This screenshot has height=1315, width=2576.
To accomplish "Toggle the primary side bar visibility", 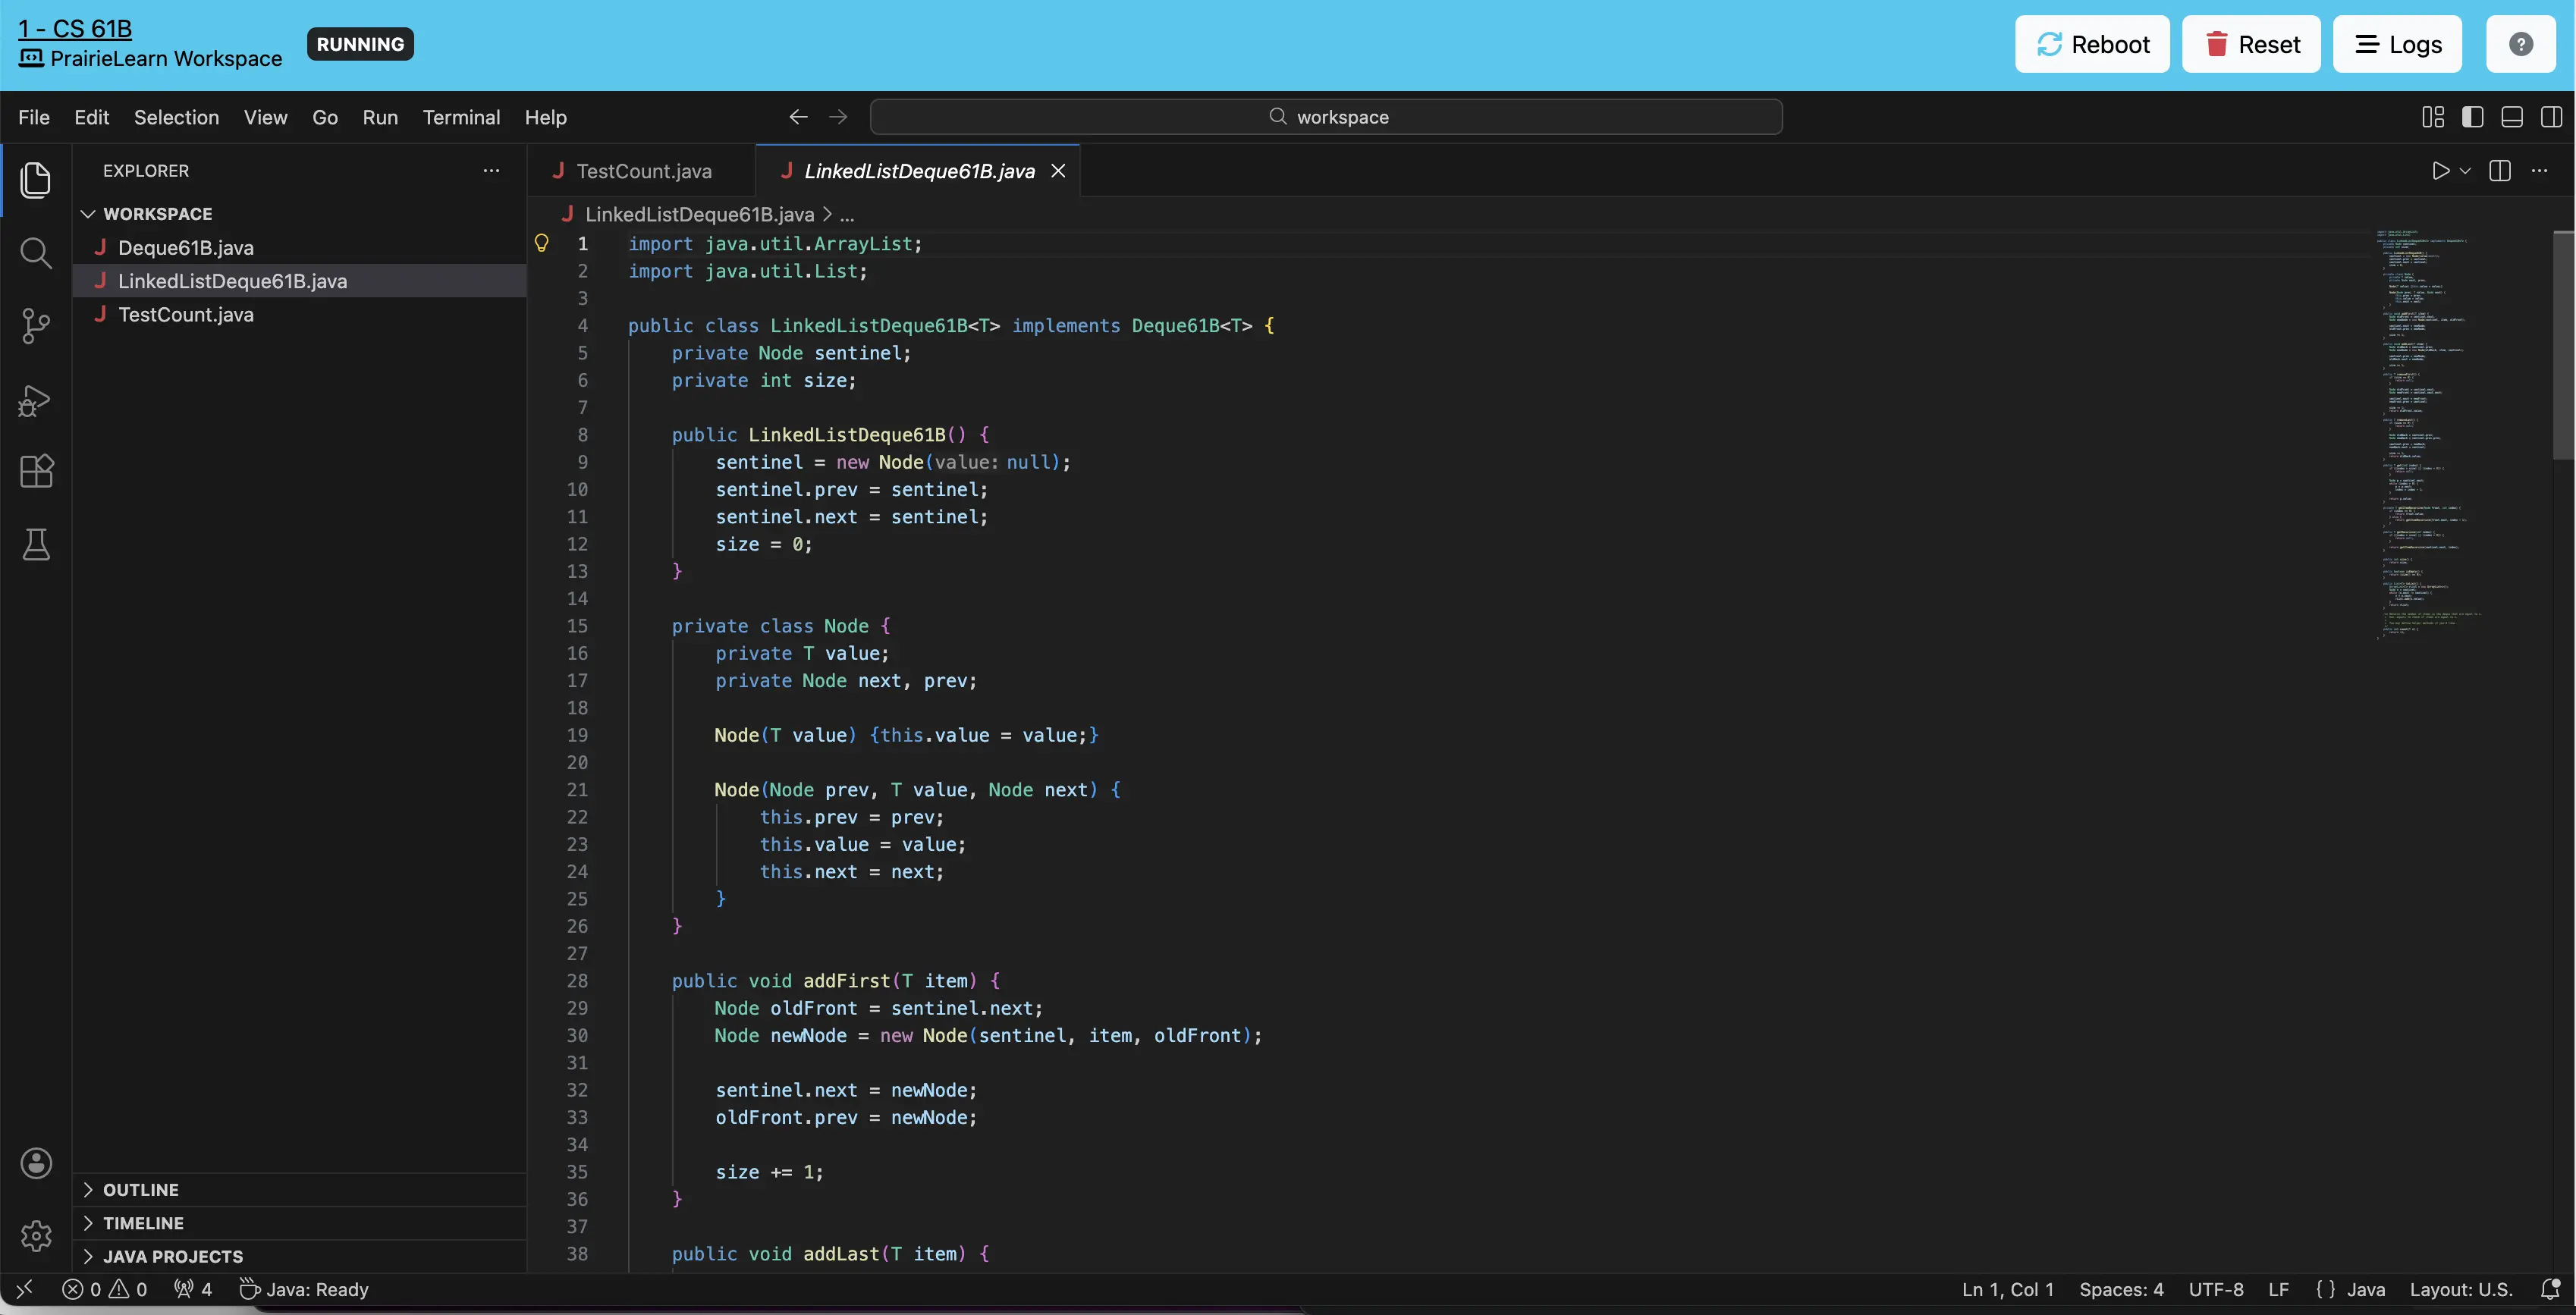I will tap(2472, 117).
